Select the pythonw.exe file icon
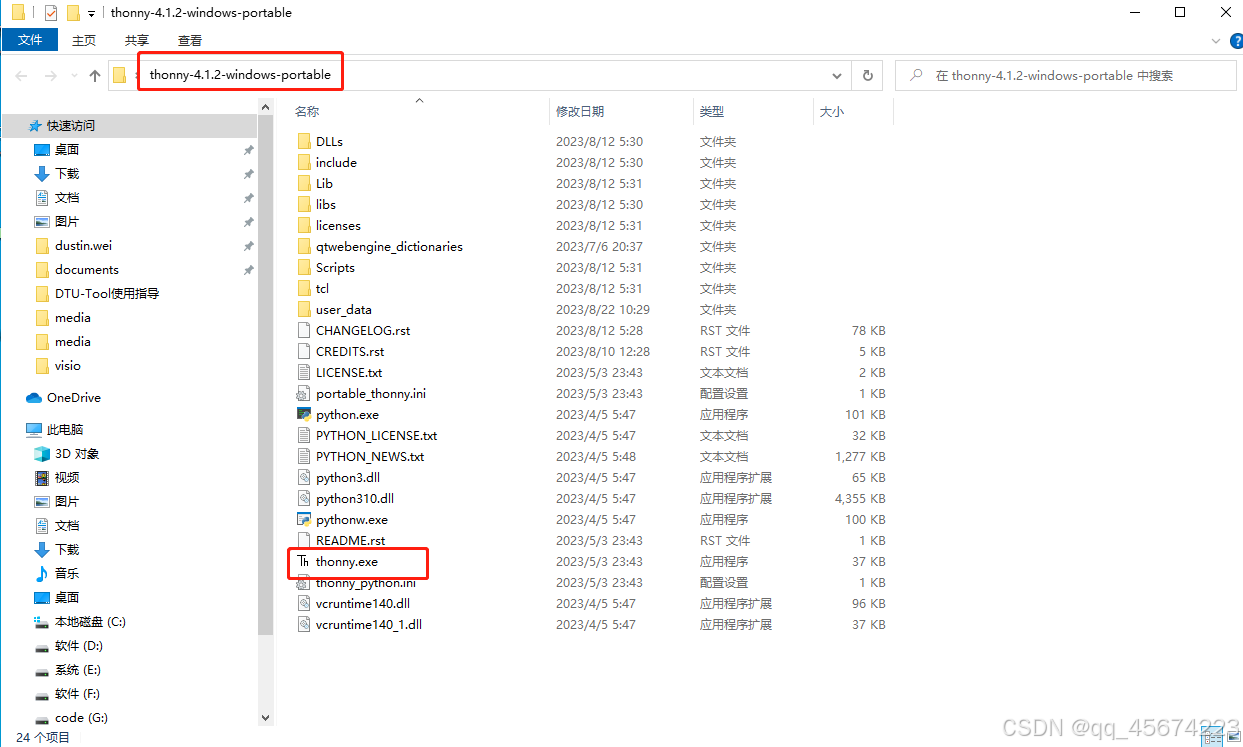Screen dimensions: 1243x747 click(304, 519)
